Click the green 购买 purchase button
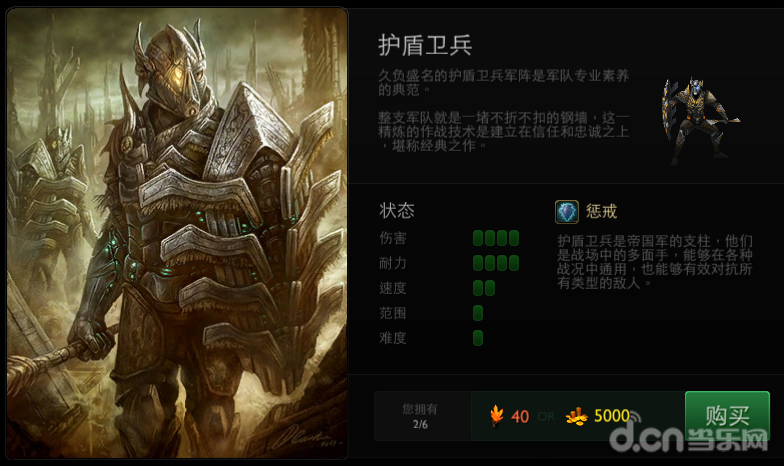 pos(727,416)
